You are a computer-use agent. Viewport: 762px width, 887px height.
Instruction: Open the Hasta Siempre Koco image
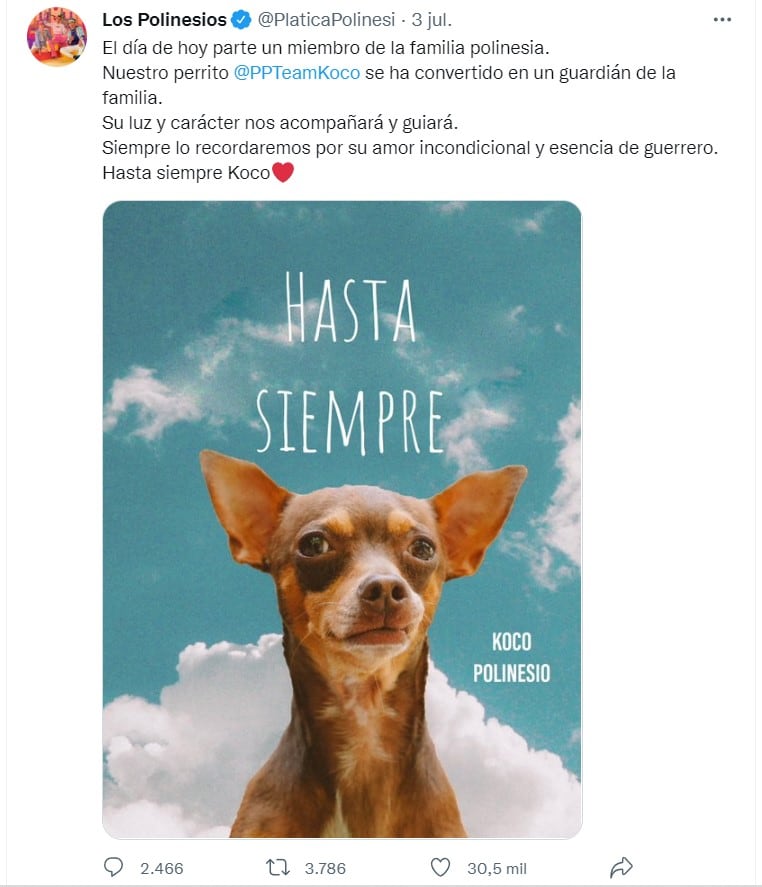point(342,519)
